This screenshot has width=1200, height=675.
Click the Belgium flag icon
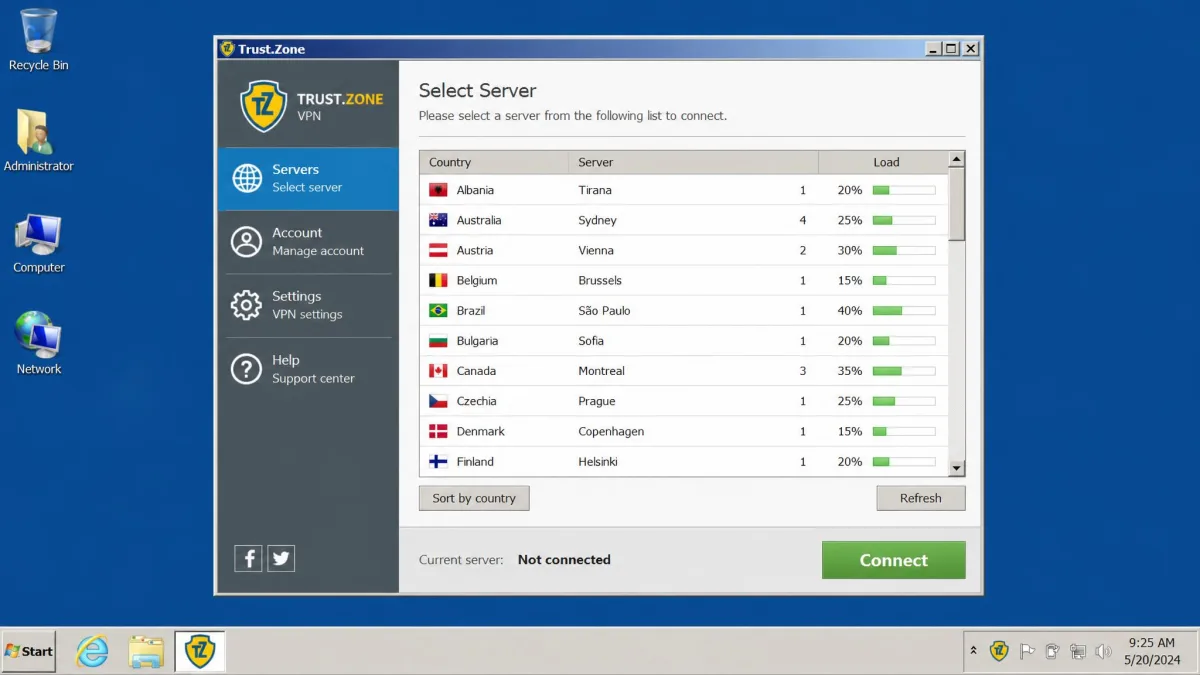coord(438,280)
